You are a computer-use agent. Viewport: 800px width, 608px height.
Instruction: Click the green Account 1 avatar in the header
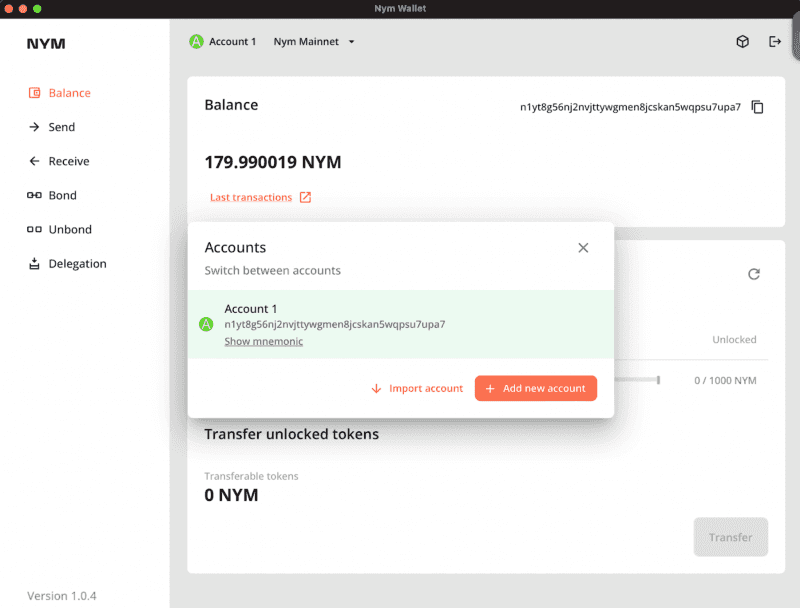pyautogui.click(x=196, y=42)
